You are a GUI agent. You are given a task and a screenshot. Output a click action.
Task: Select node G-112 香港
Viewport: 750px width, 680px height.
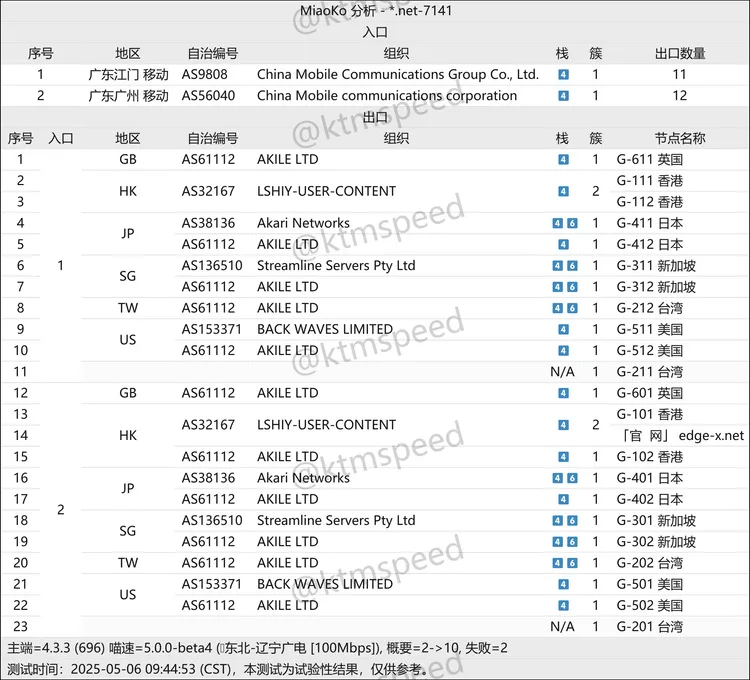(x=650, y=202)
